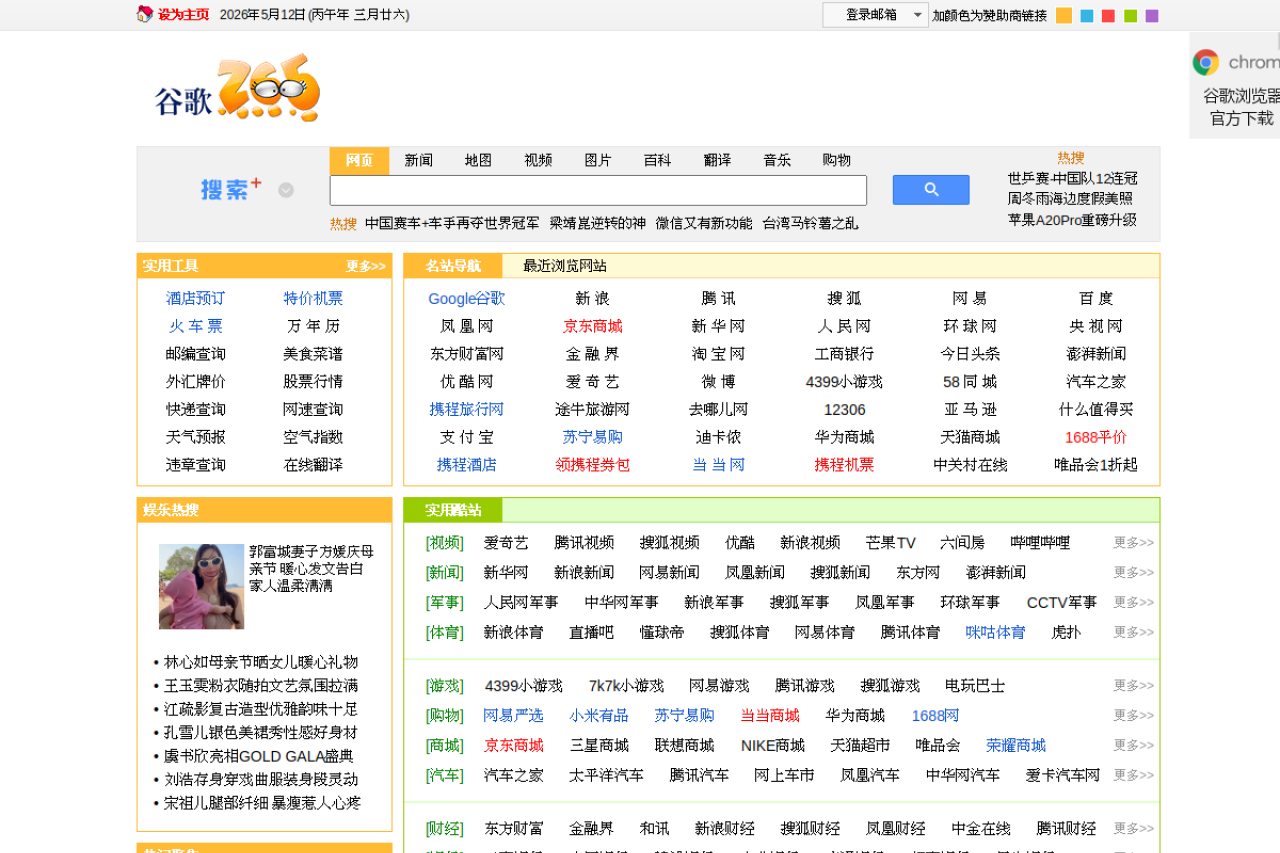The width and height of the screenshot is (1280, 853).
Task: Open the Google谷歌 site link
Action: coord(467,298)
